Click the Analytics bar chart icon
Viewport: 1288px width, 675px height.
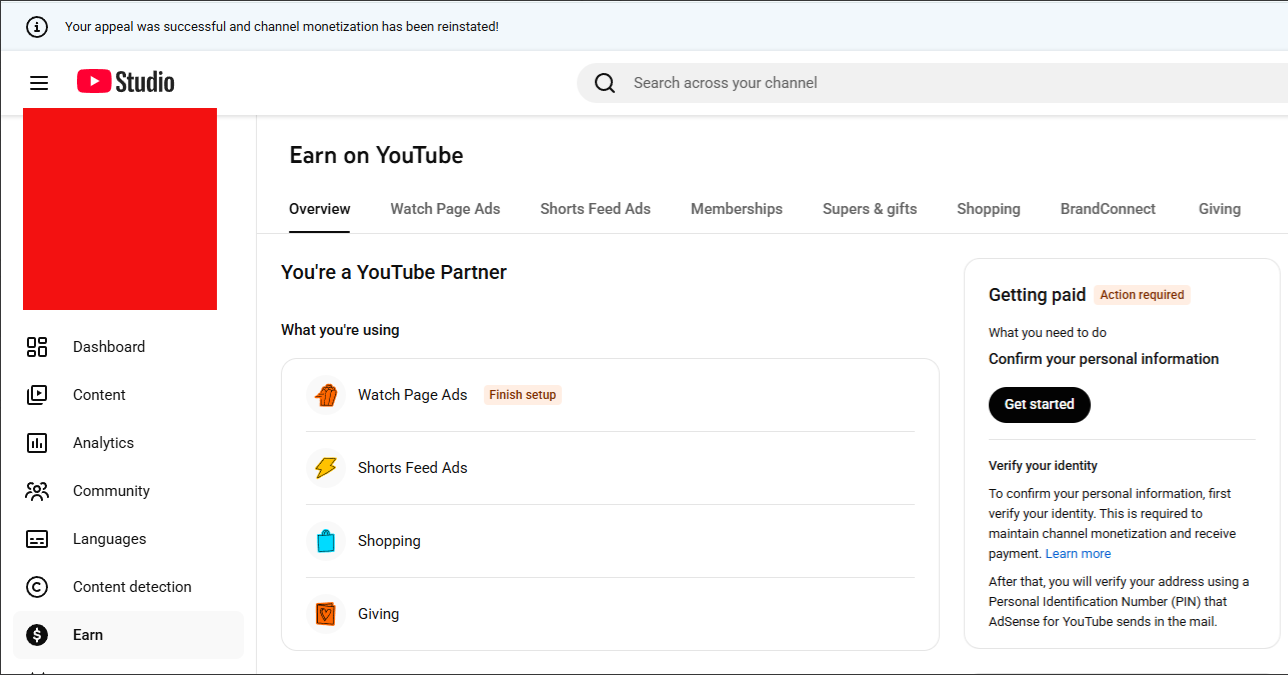(x=37, y=443)
